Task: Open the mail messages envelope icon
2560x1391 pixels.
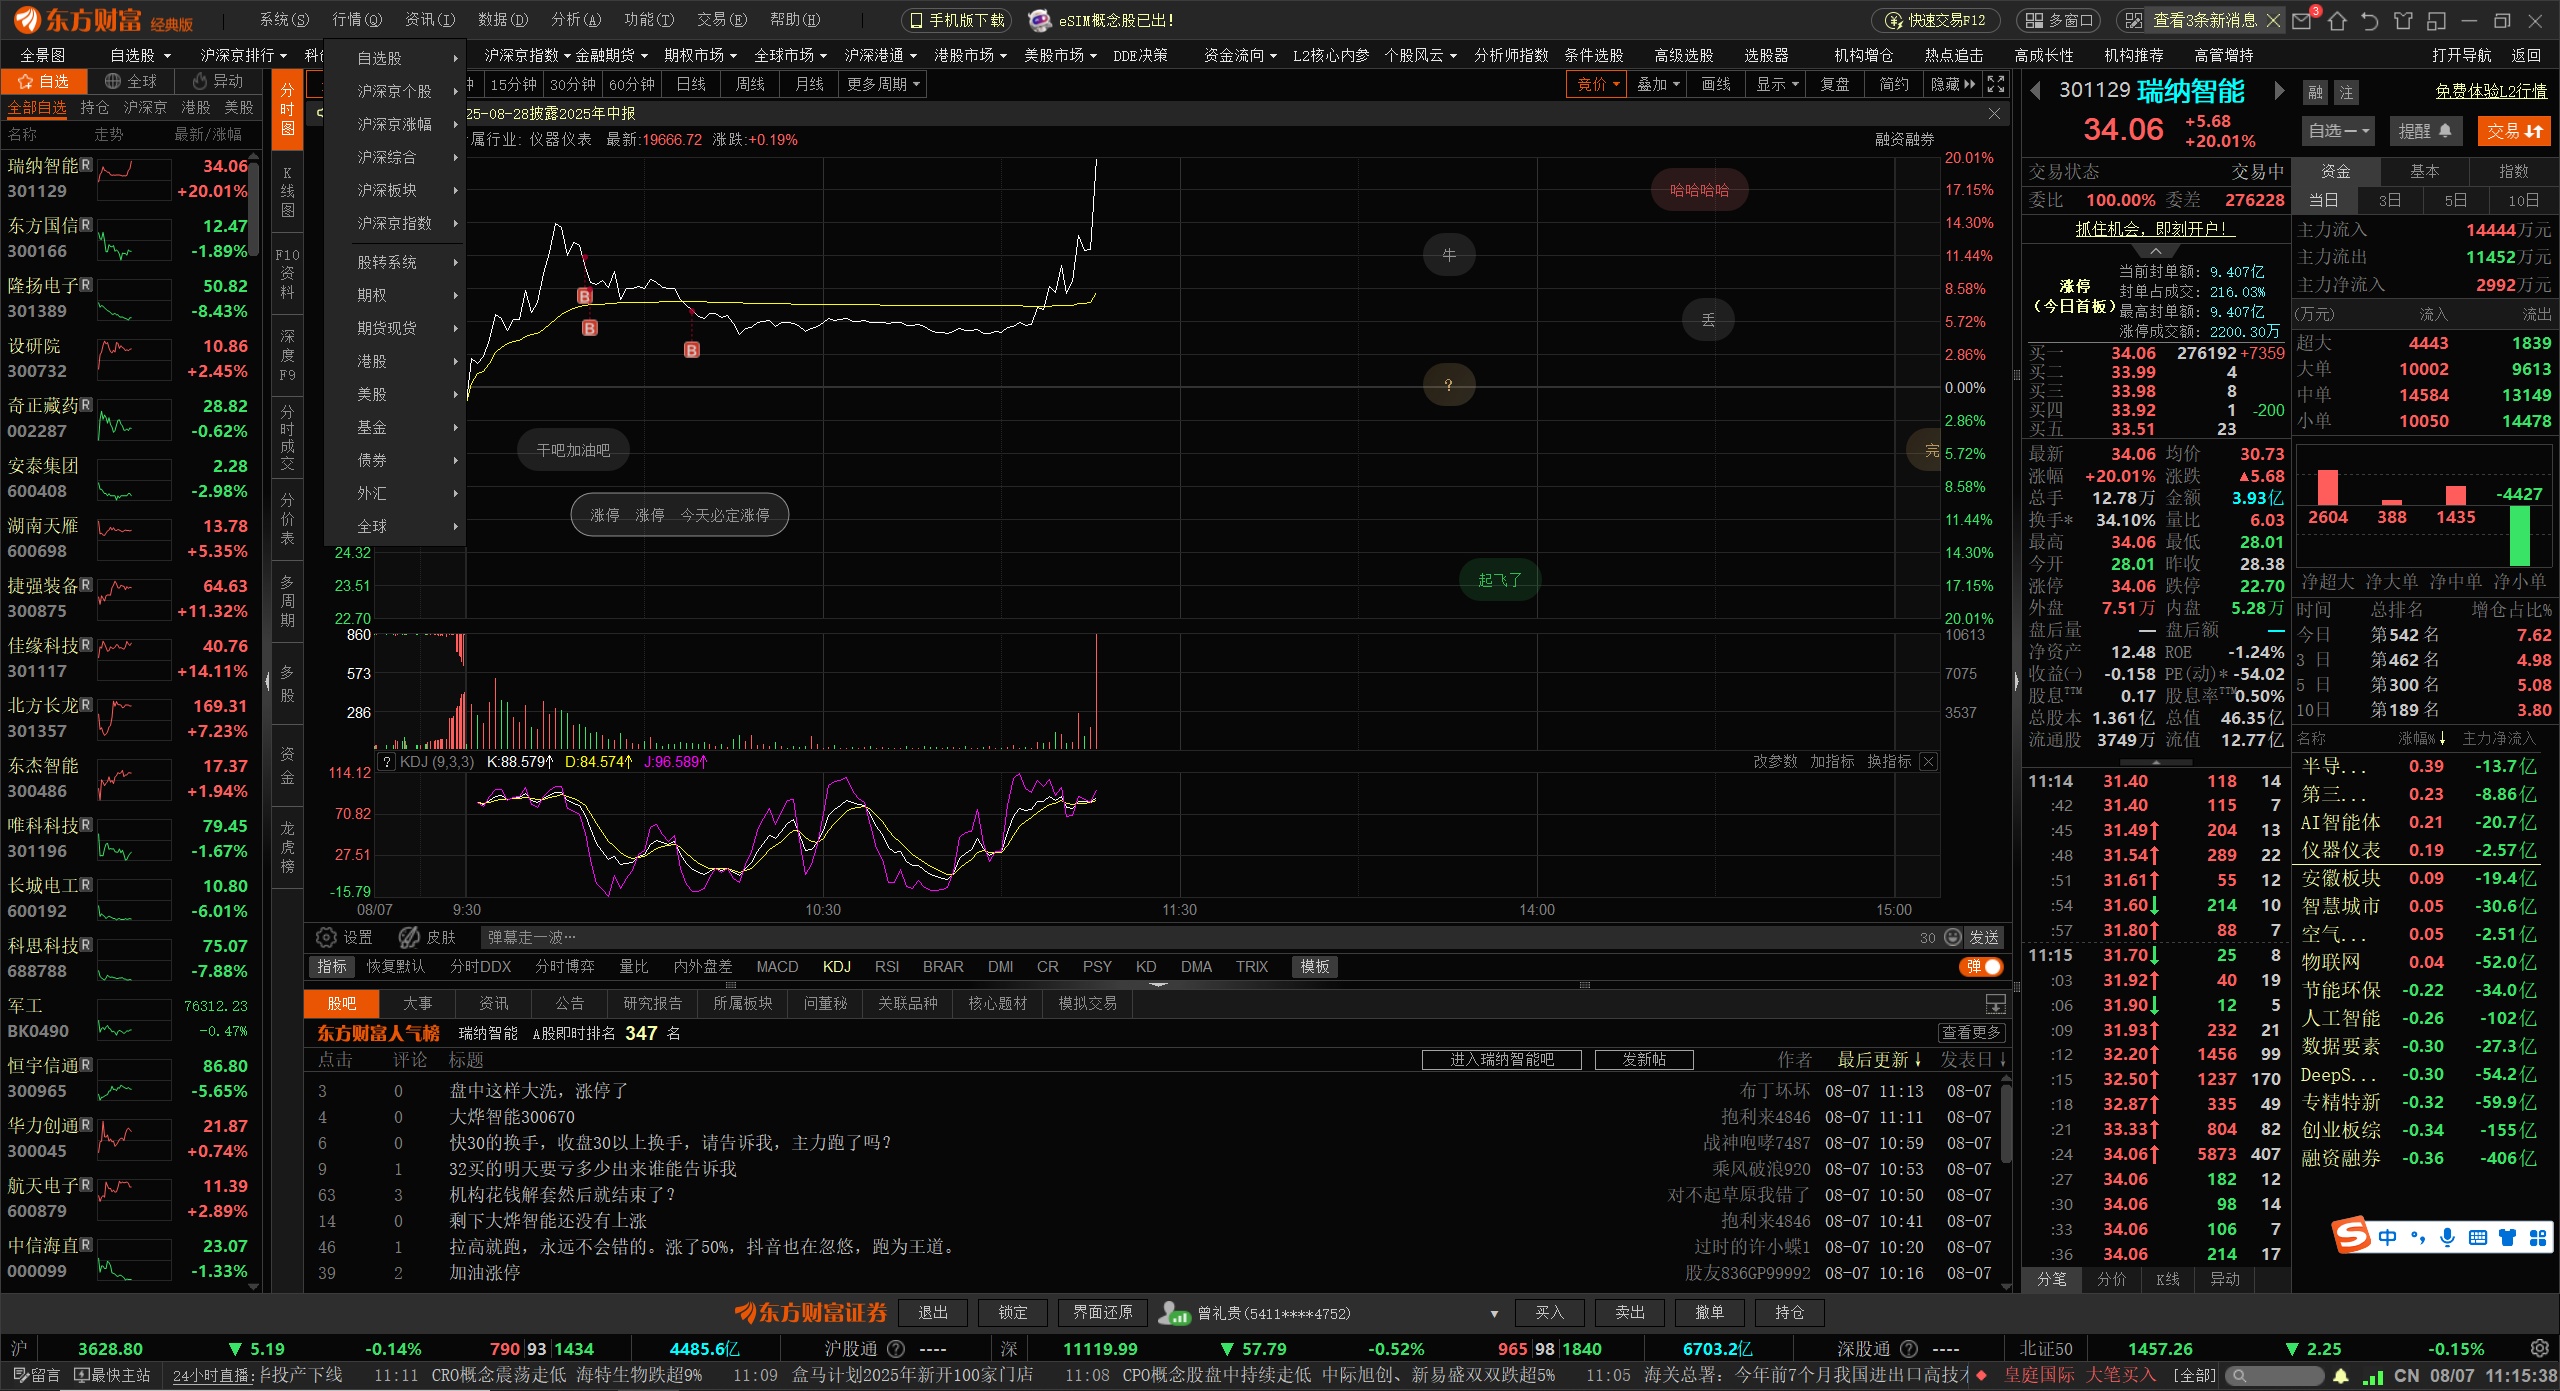Action: (x=2301, y=21)
